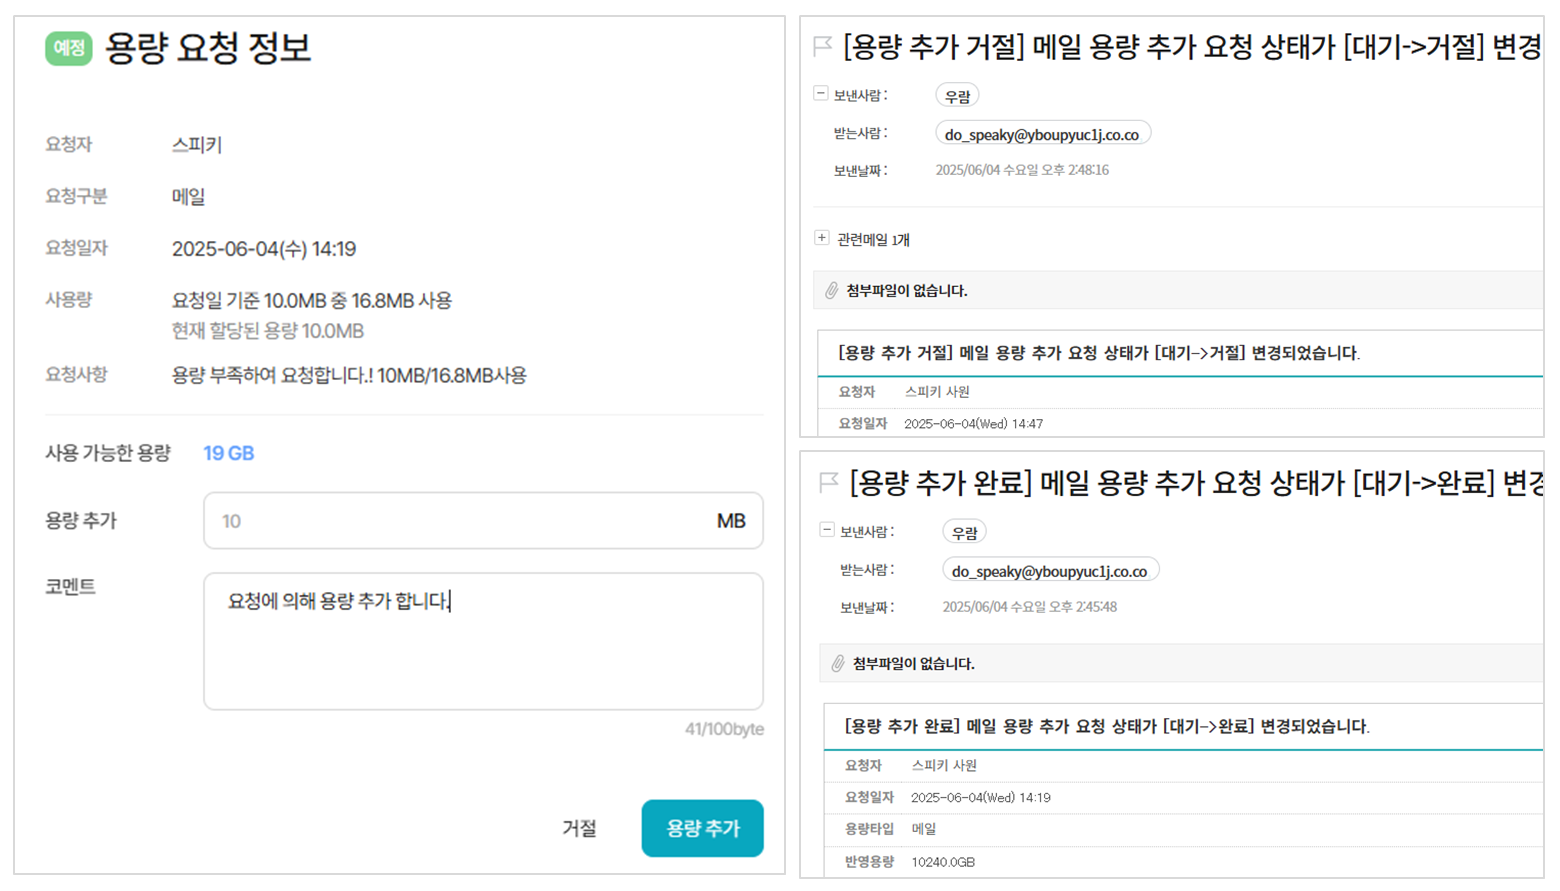Select sender chip 우람 in the 완료 email
1560x891 pixels.
click(x=964, y=533)
